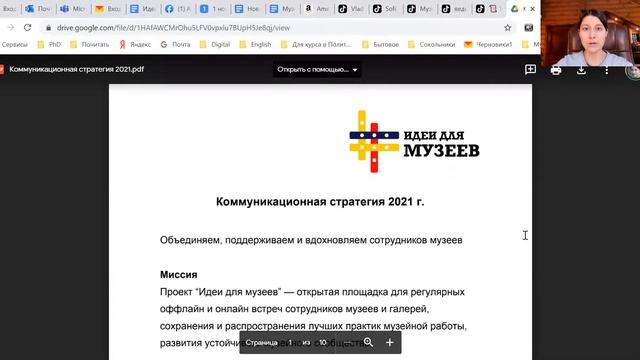Switch to the 'Нов' Google Docs tab
The image size is (640, 360).
point(247,9)
